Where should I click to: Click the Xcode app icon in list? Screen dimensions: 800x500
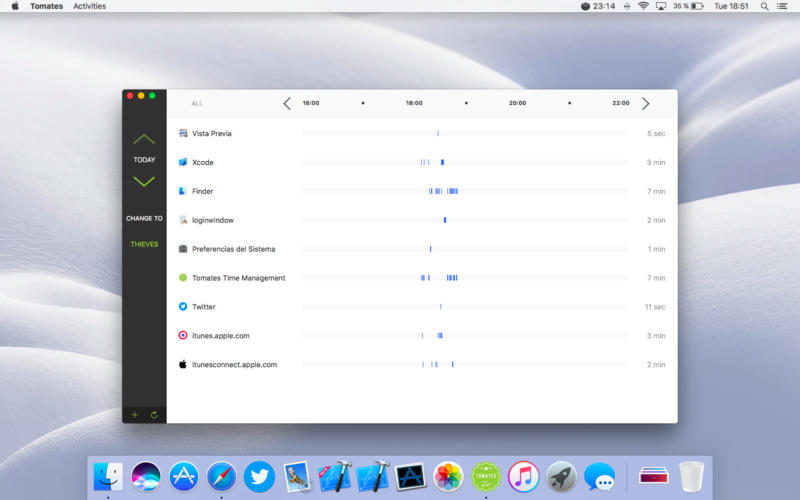183,162
